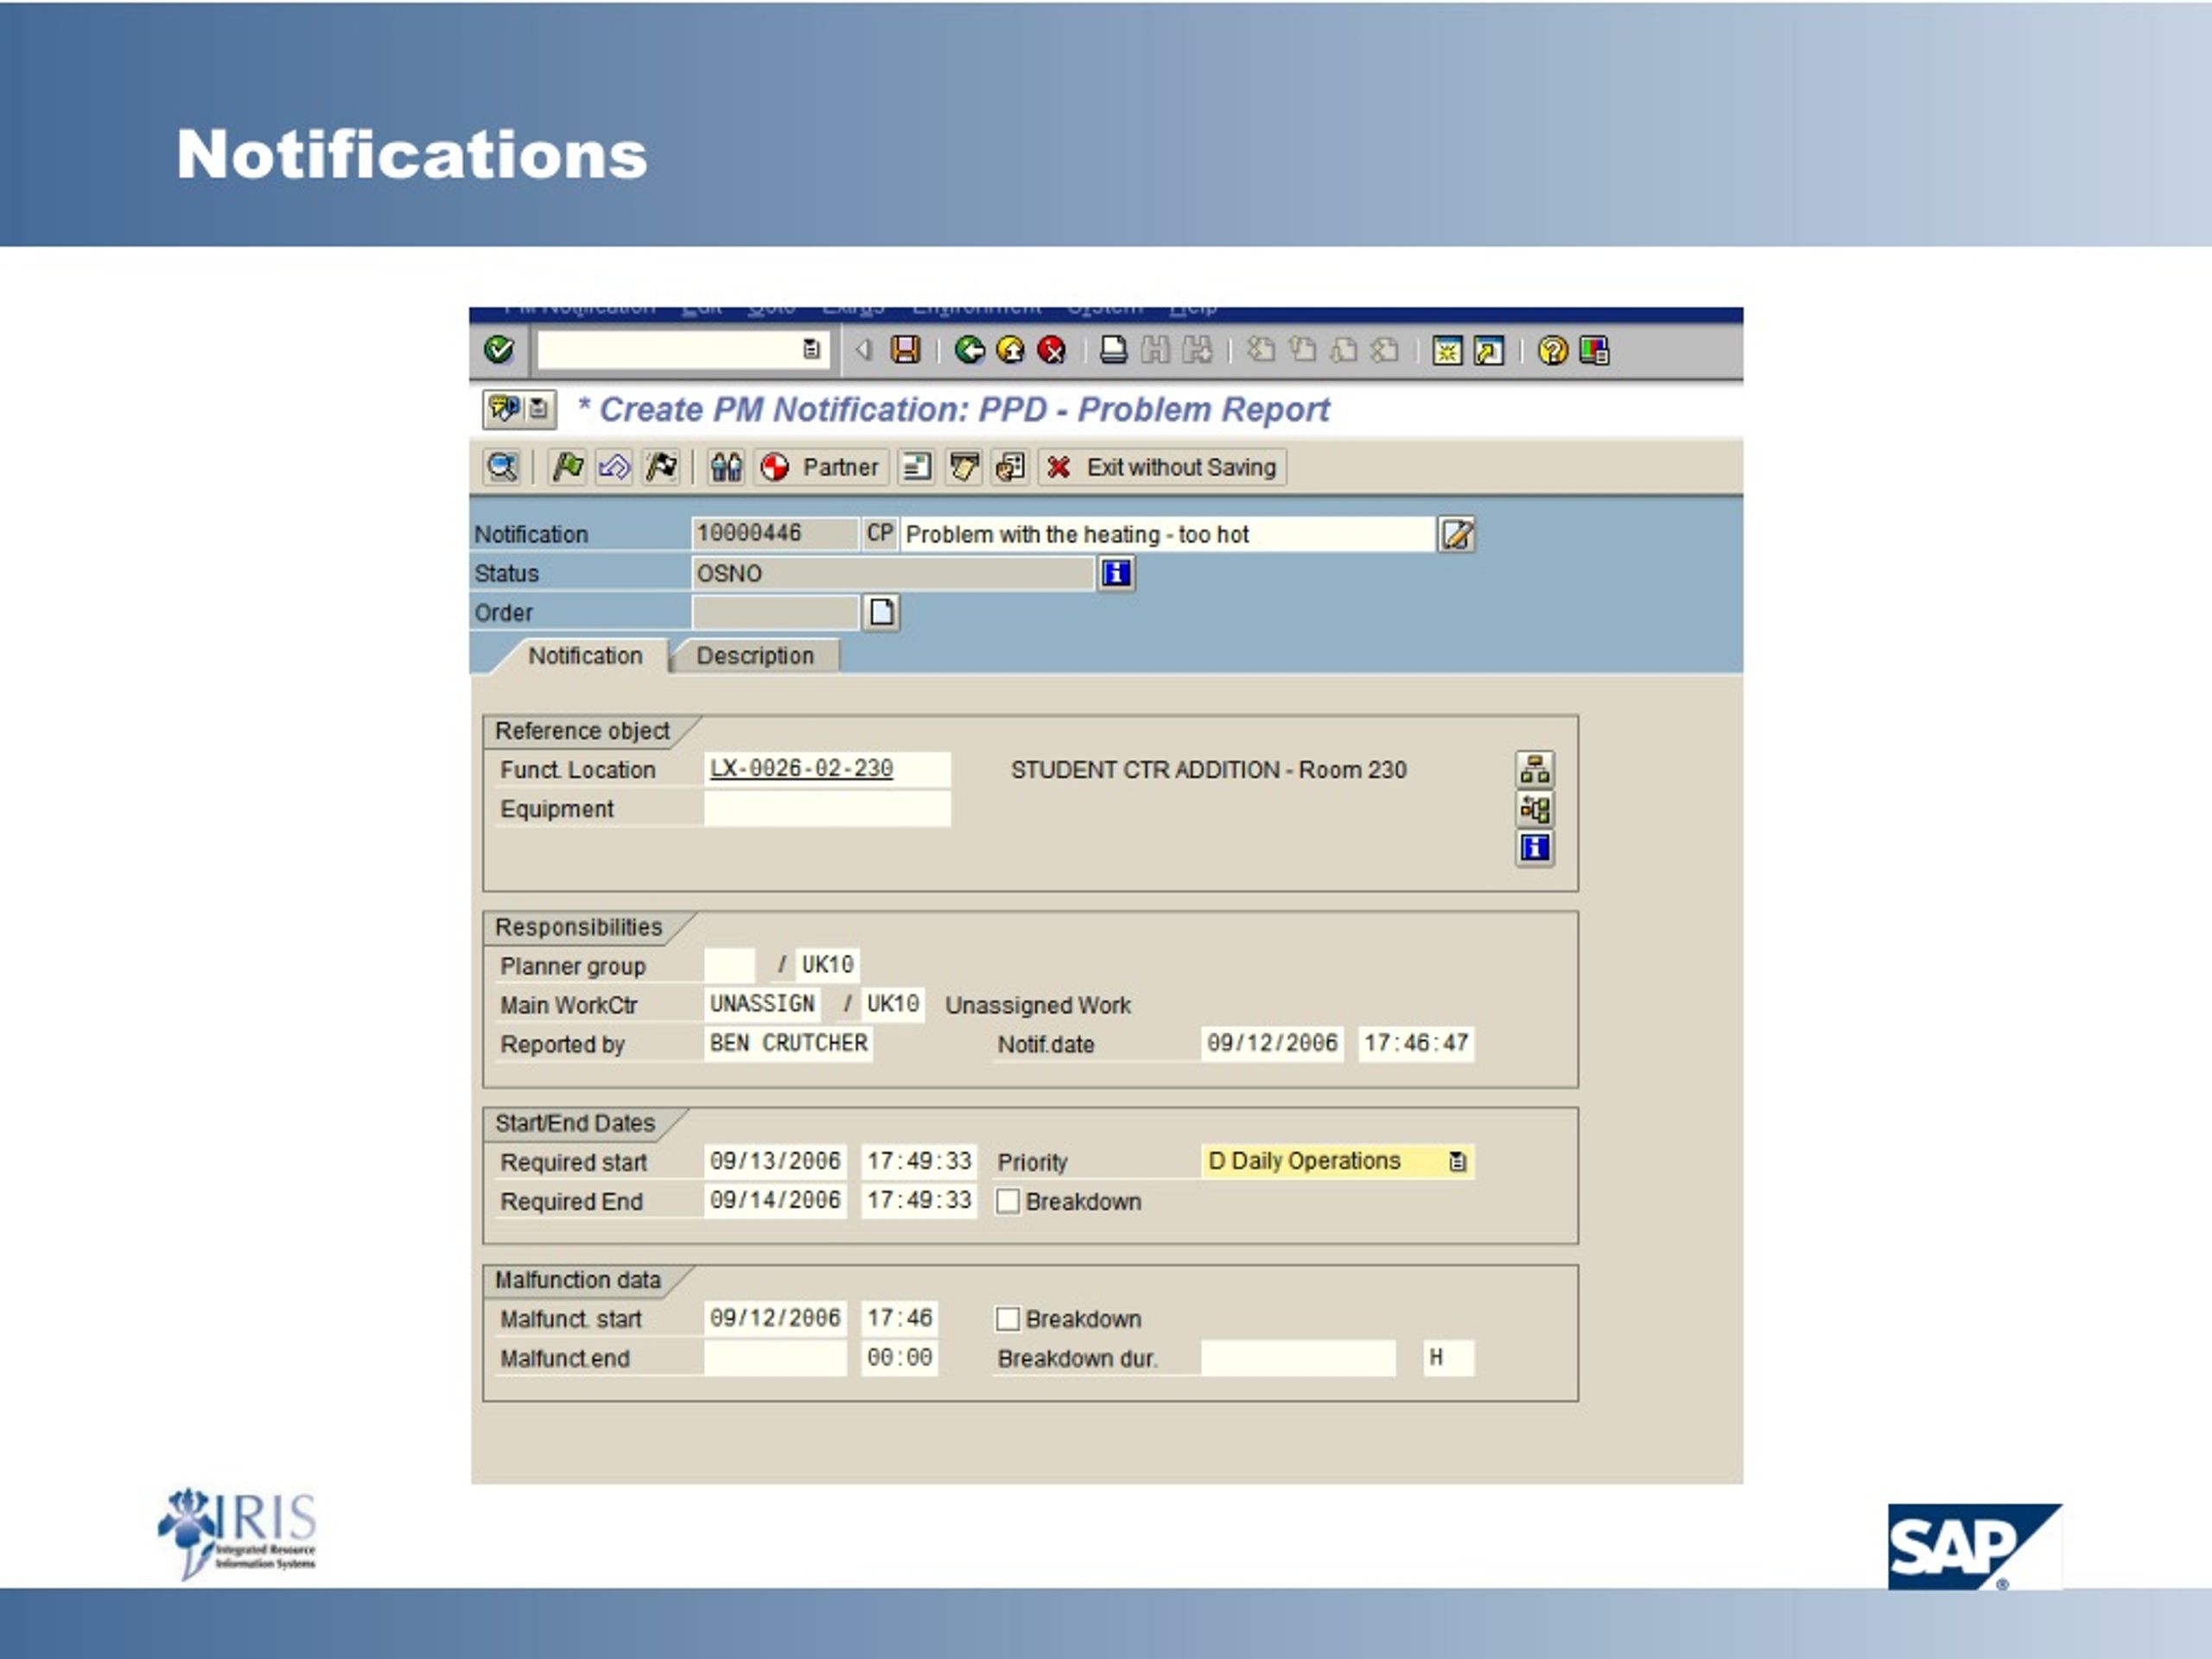Click the Malfunct. start date field
The height and width of the screenshot is (1659, 2212).
click(775, 1318)
